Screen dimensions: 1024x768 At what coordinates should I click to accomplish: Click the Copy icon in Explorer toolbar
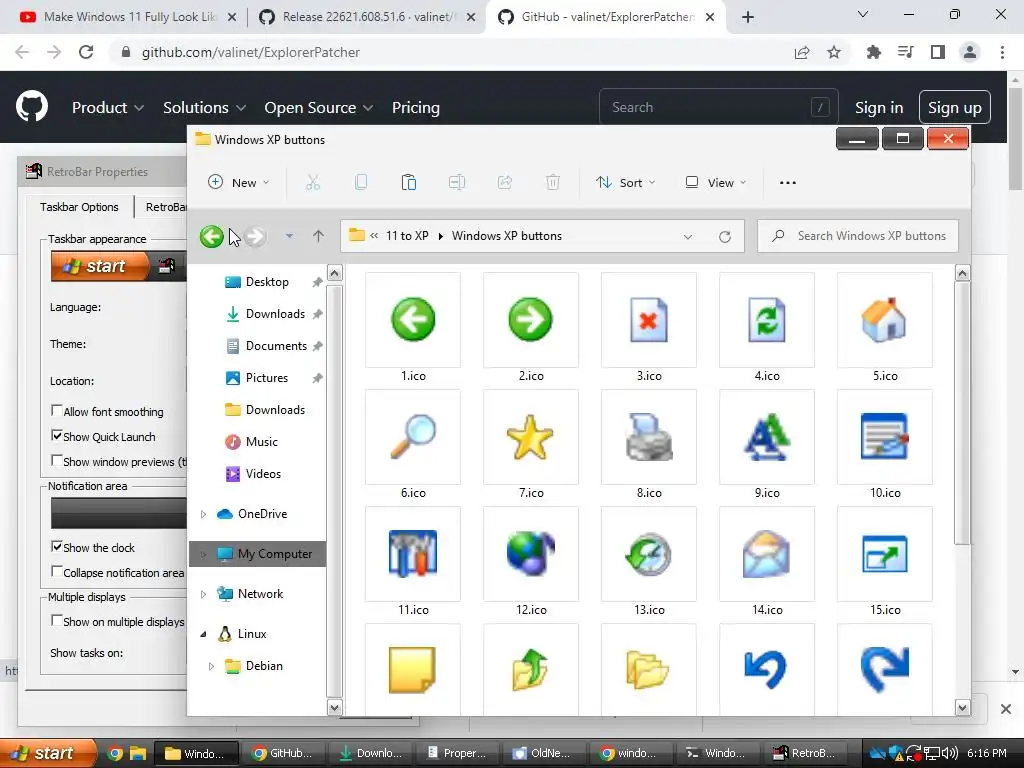pos(360,183)
